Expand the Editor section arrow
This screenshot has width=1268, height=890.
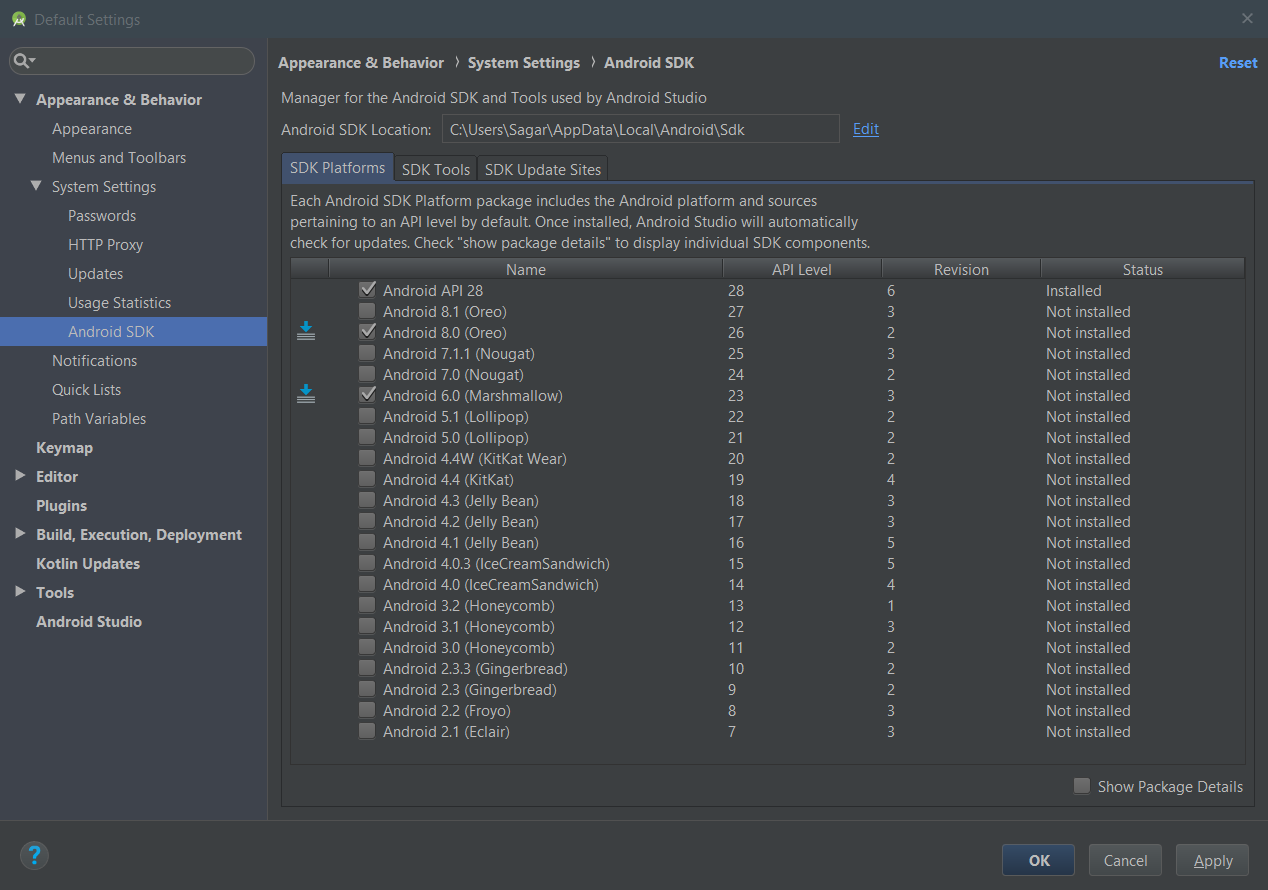click(x=20, y=476)
